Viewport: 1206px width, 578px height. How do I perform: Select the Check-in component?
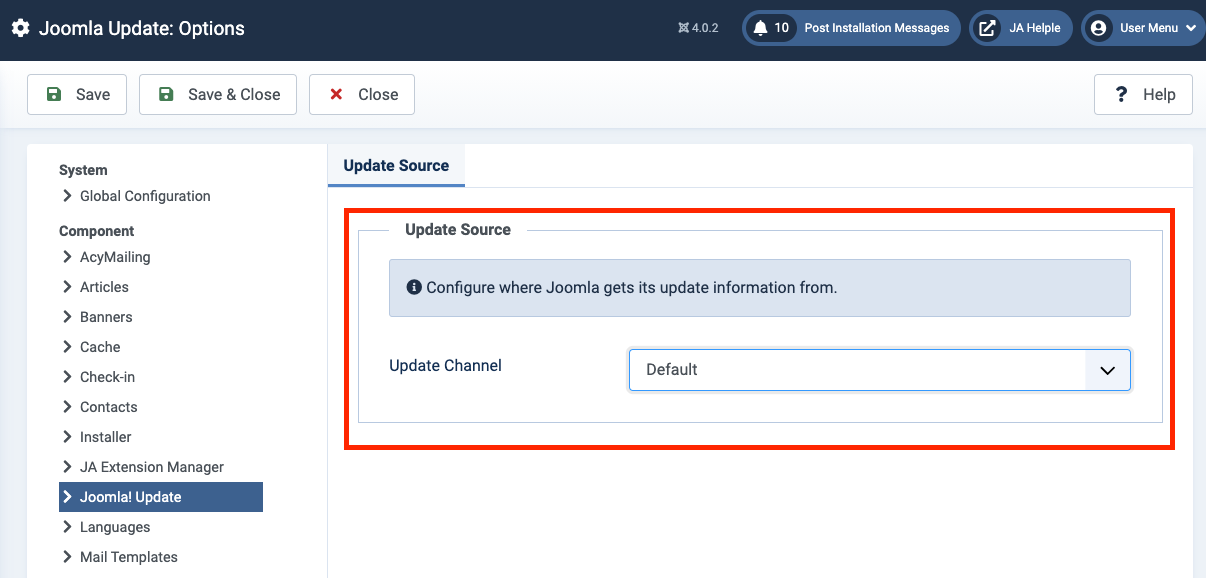[107, 377]
